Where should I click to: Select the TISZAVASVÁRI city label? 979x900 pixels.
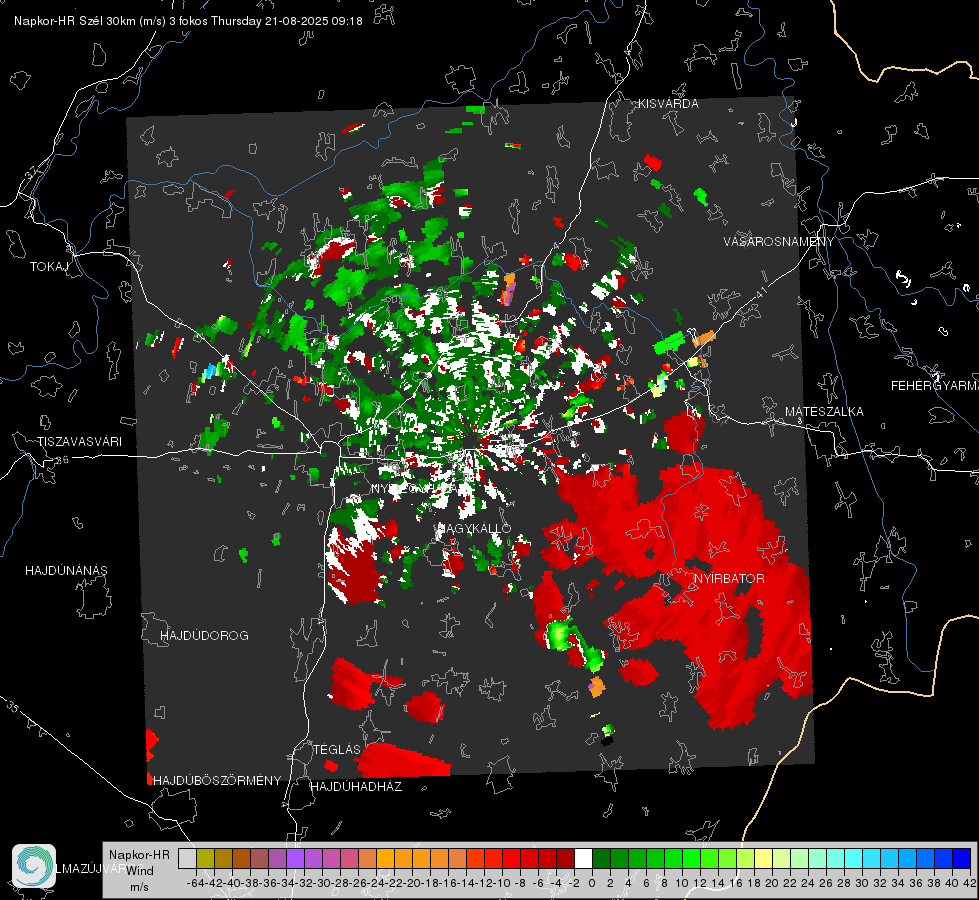(x=80, y=442)
